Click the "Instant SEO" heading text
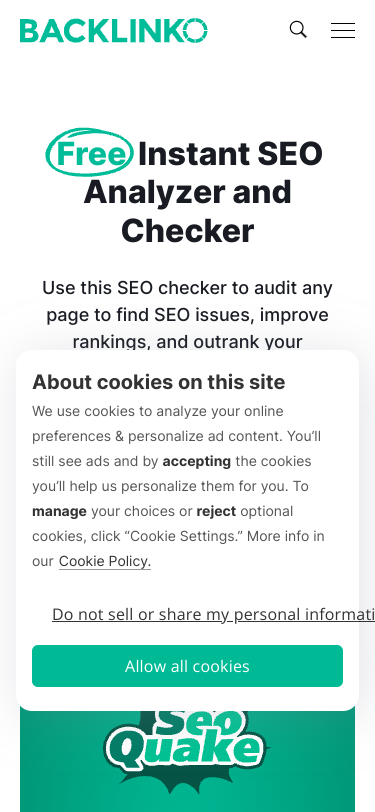375x812 pixels. click(230, 153)
